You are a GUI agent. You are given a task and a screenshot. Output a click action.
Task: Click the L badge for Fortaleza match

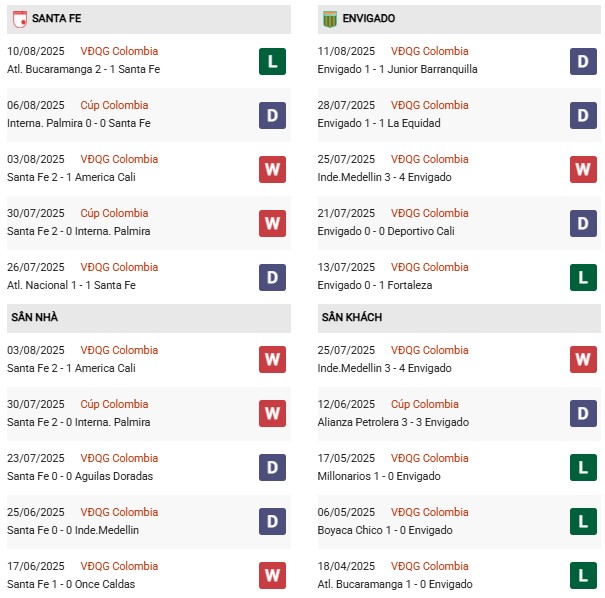point(584,277)
